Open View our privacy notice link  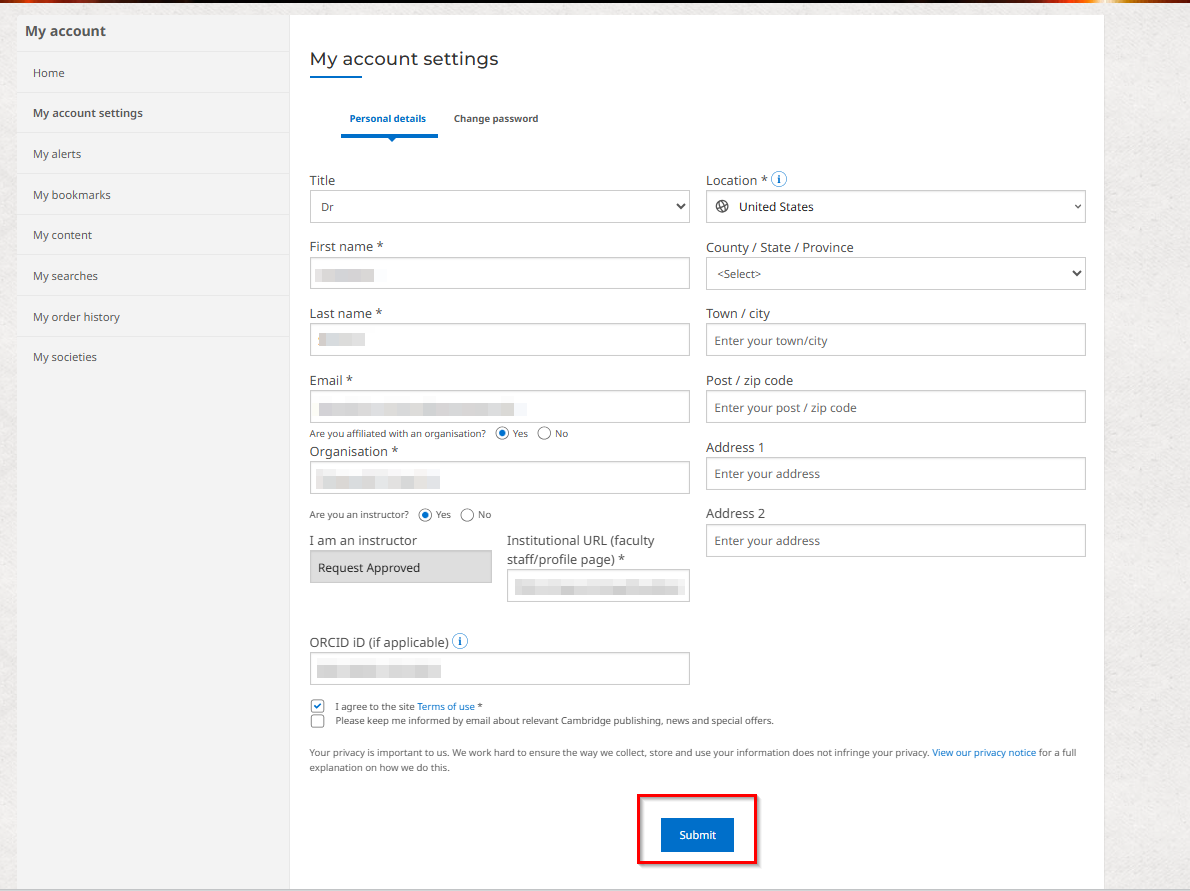click(984, 753)
